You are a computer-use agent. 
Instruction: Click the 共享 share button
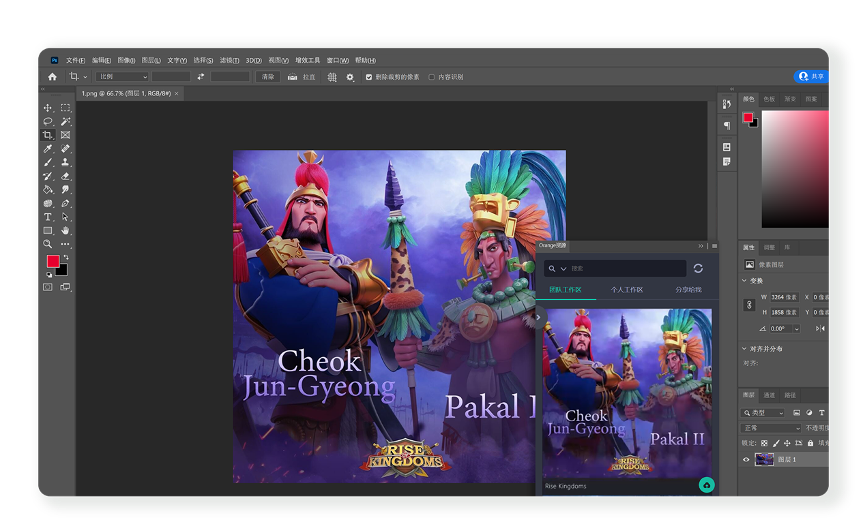(811, 76)
